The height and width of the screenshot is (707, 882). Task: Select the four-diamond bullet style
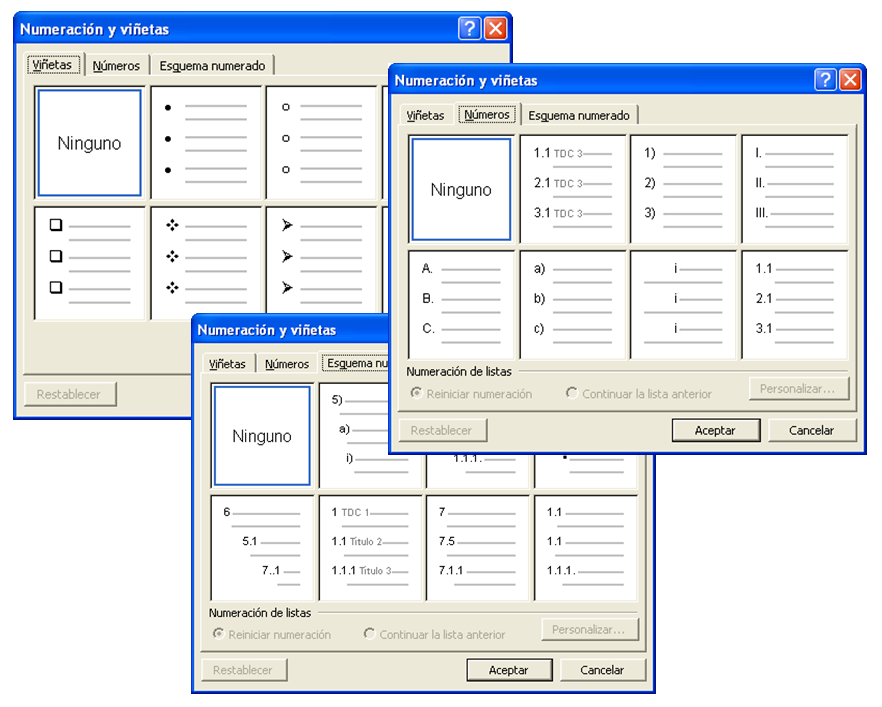pos(207,257)
